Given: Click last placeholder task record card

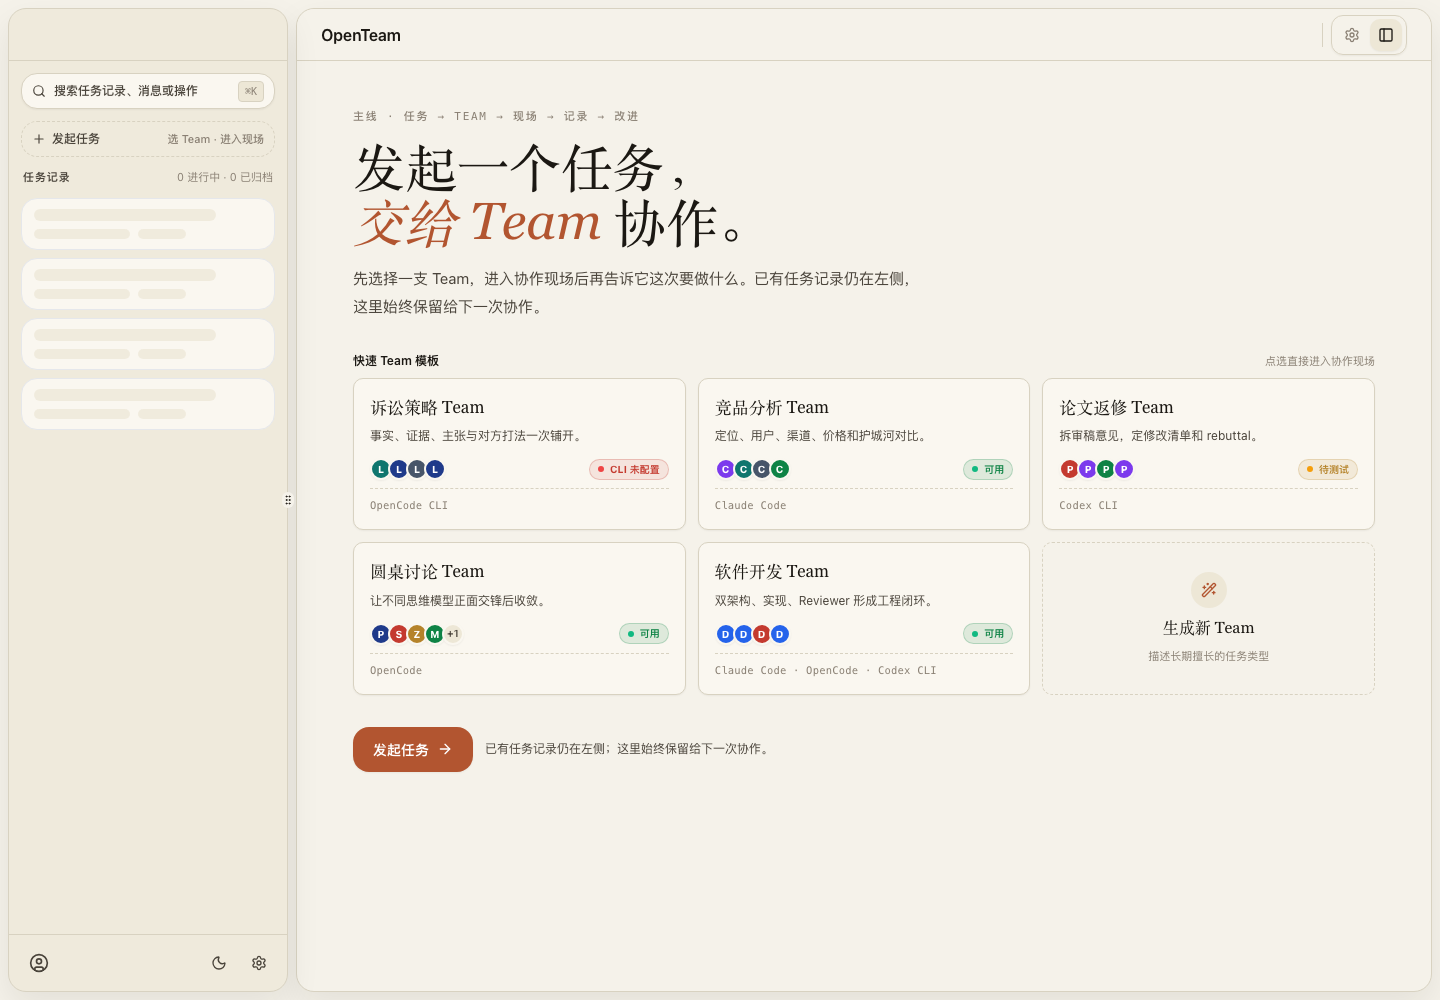Looking at the screenshot, I should point(148,404).
